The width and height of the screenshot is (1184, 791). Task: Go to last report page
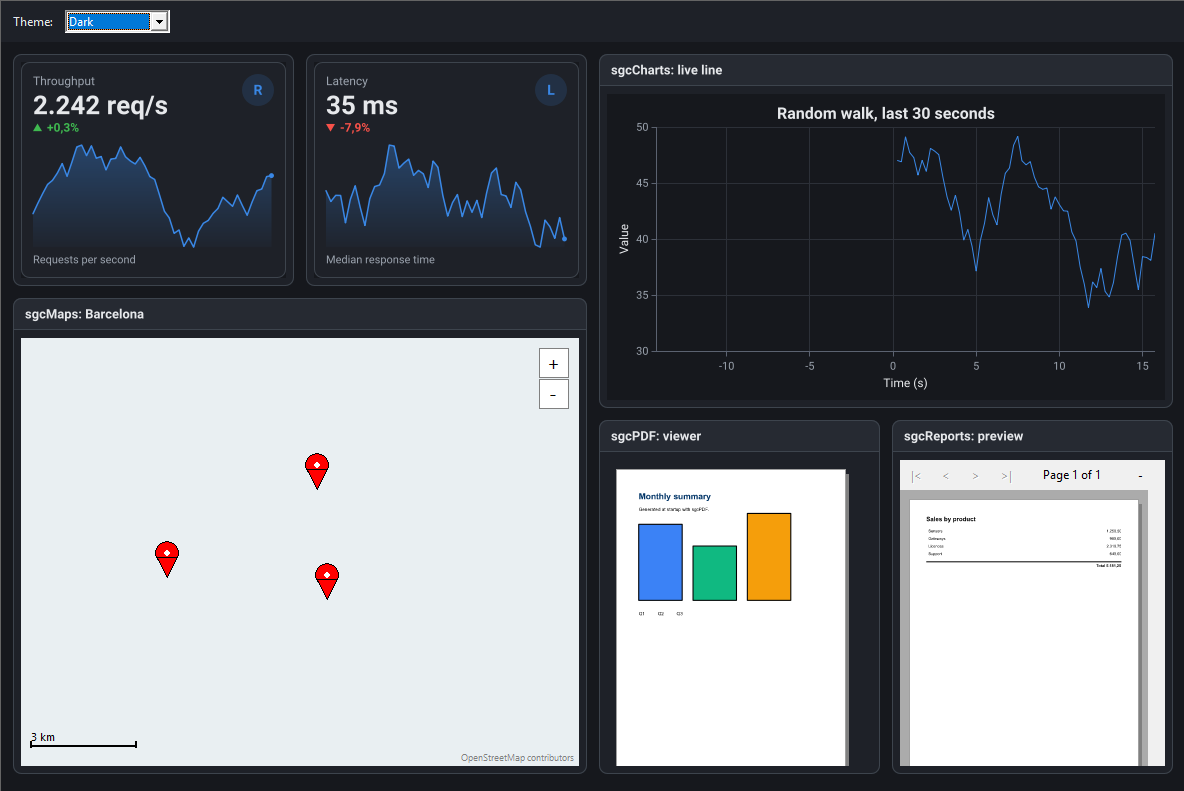click(1006, 476)
